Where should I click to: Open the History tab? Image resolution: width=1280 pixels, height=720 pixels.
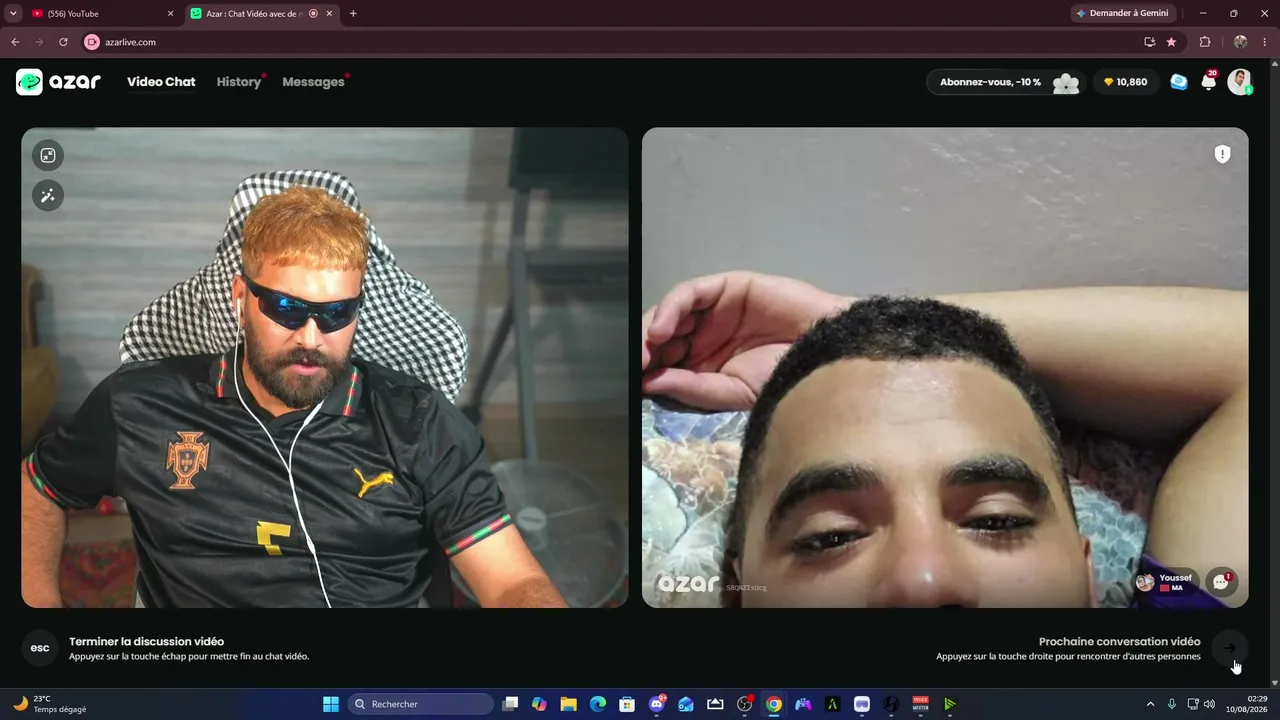pyautogui.click(x=239, y=82)
